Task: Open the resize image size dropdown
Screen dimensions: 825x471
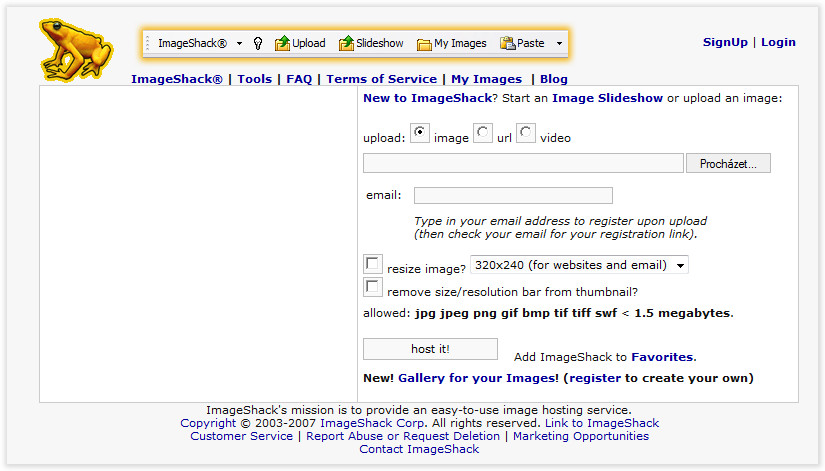Action: (579, 265)
